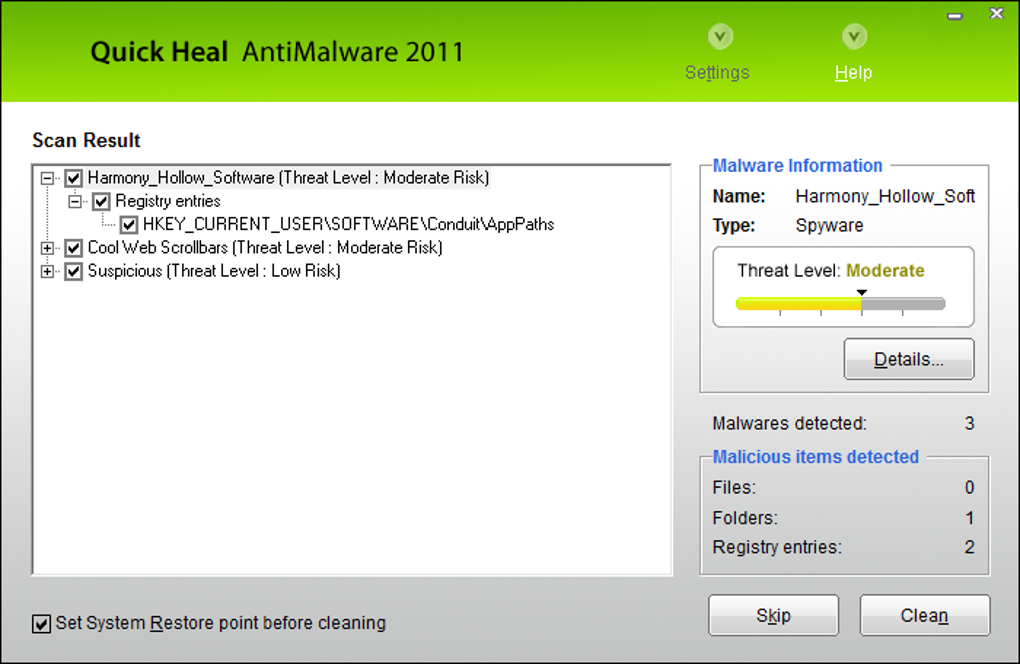Select Harmony_Hollow_Software (Threat Level : Moderate Risk) row

point(288,178)
